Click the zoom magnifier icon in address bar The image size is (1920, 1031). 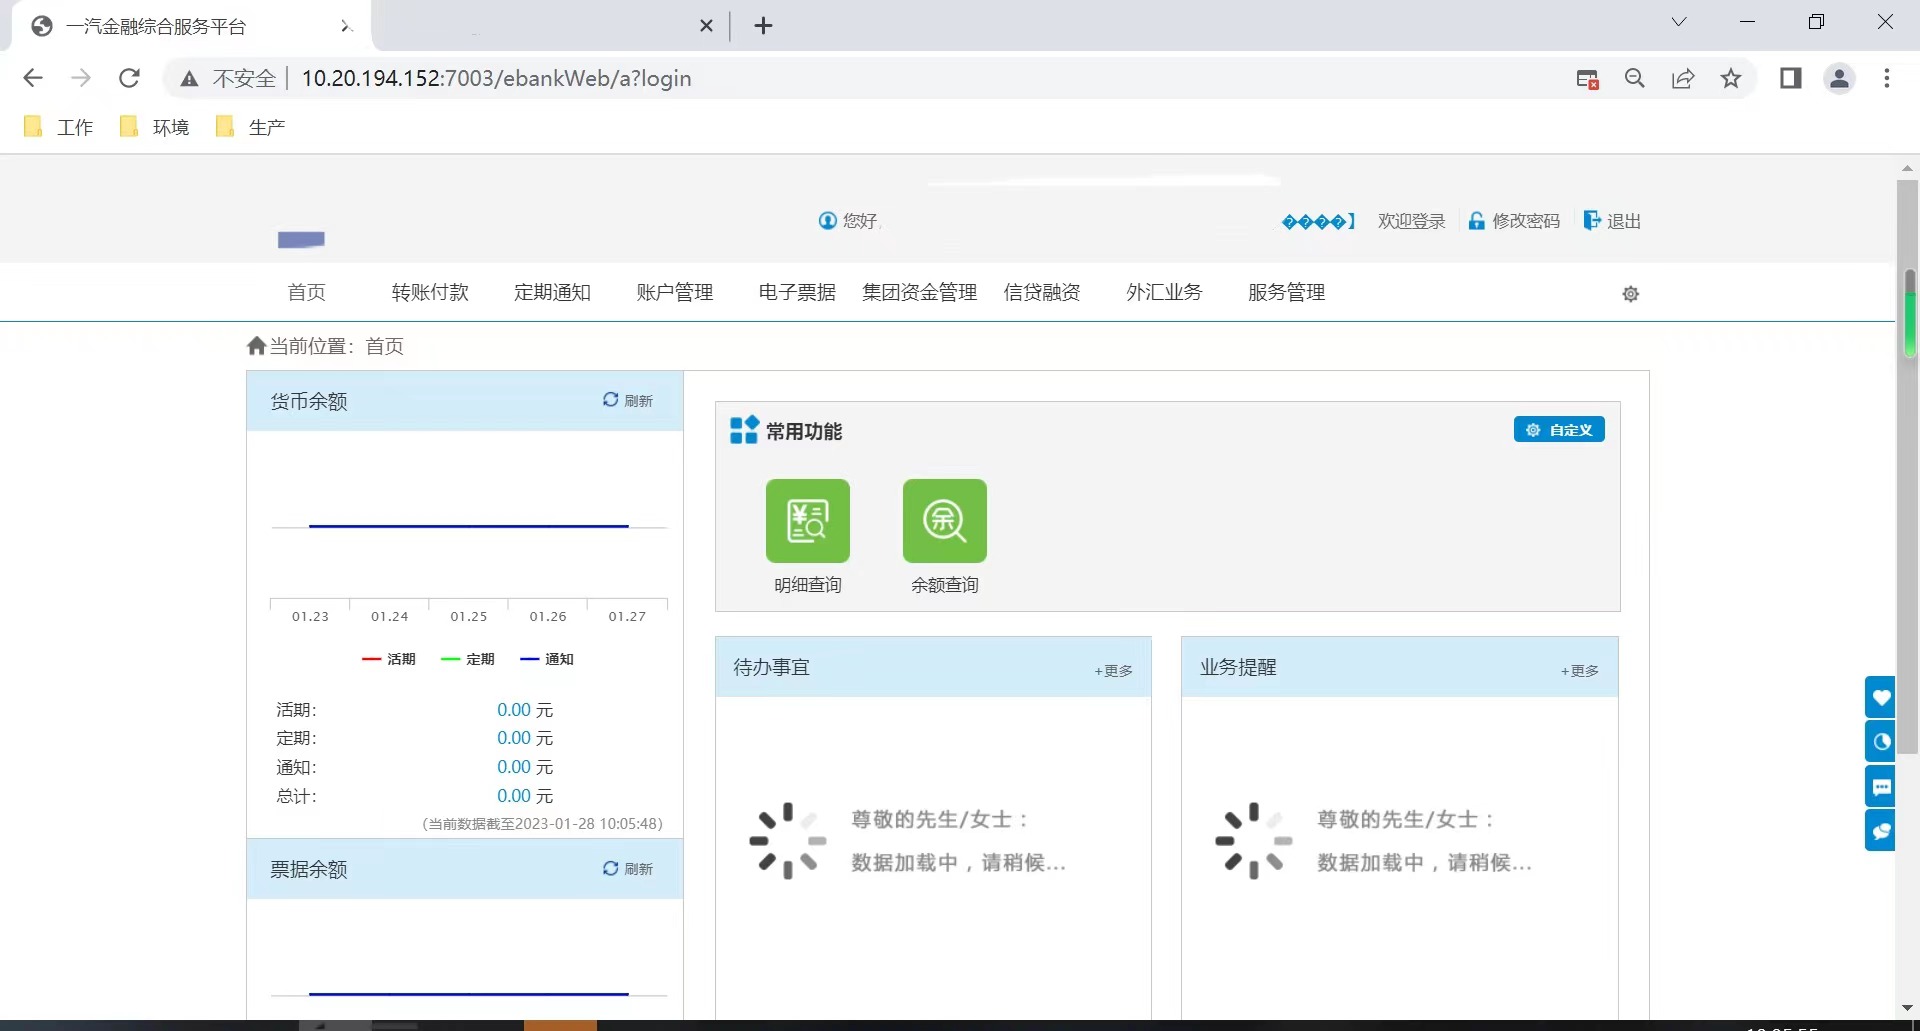(1635, 78)
